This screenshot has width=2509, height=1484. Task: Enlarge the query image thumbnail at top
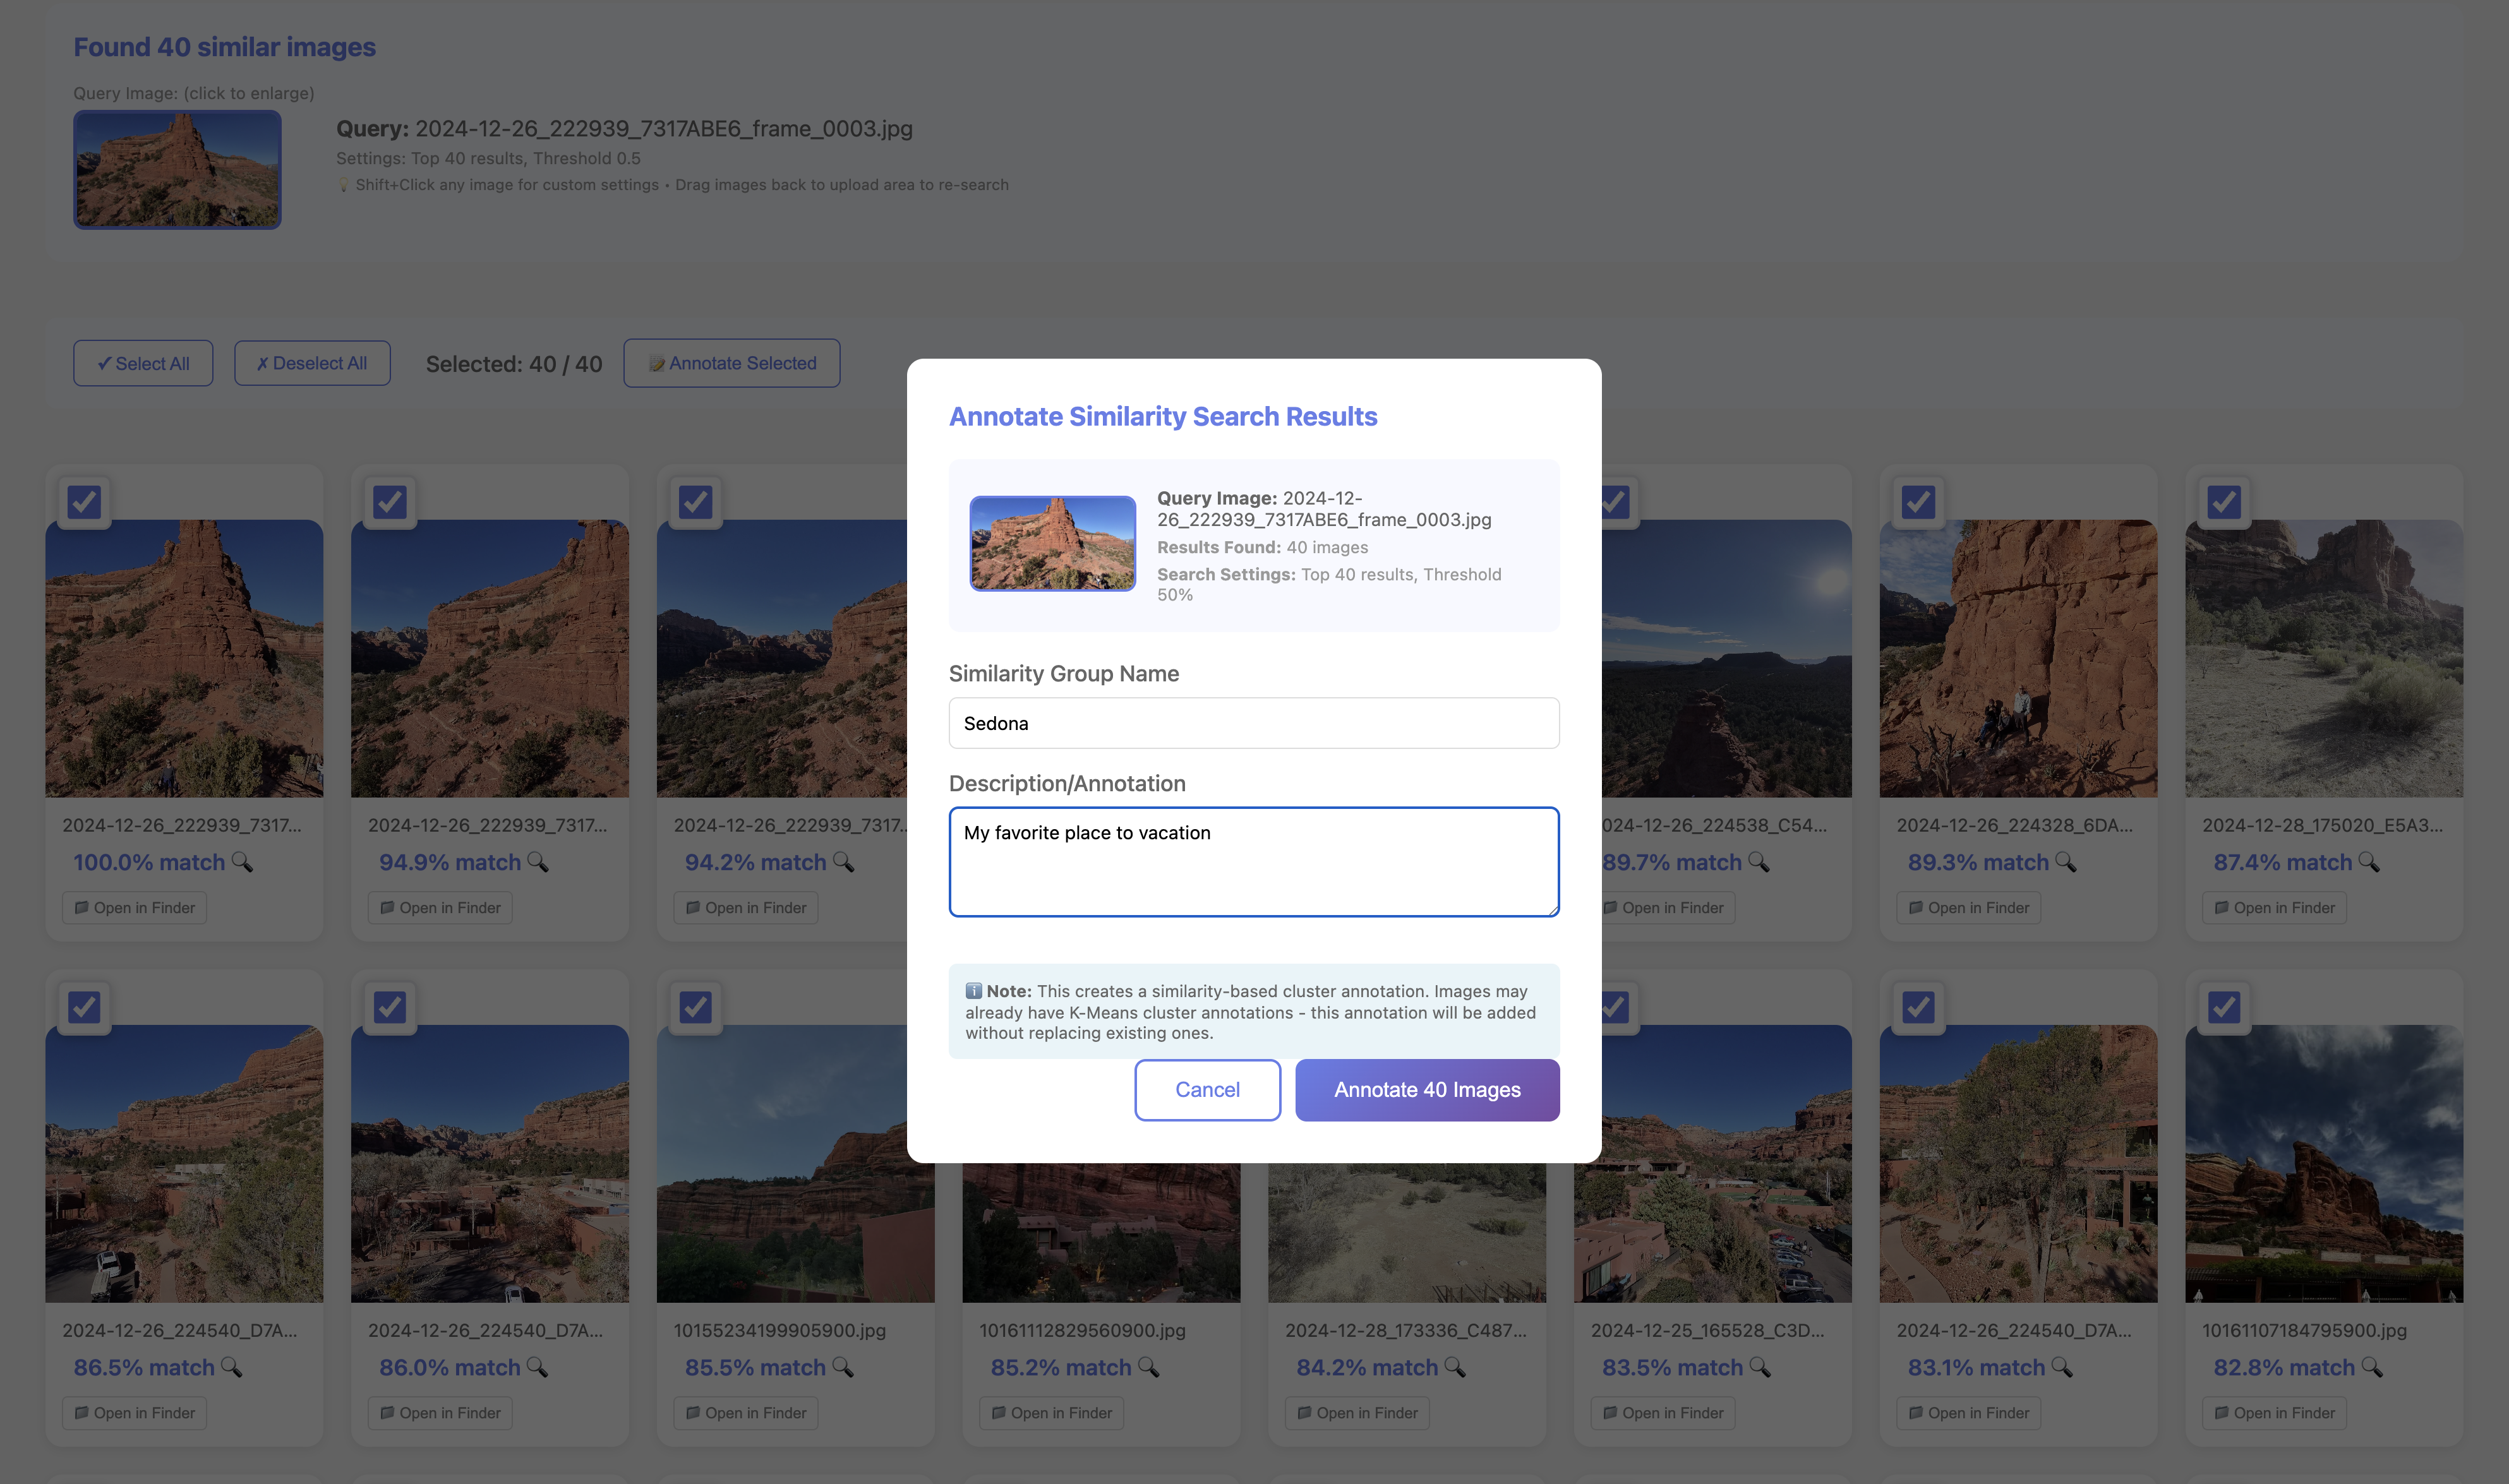click(x=177, y=170)
